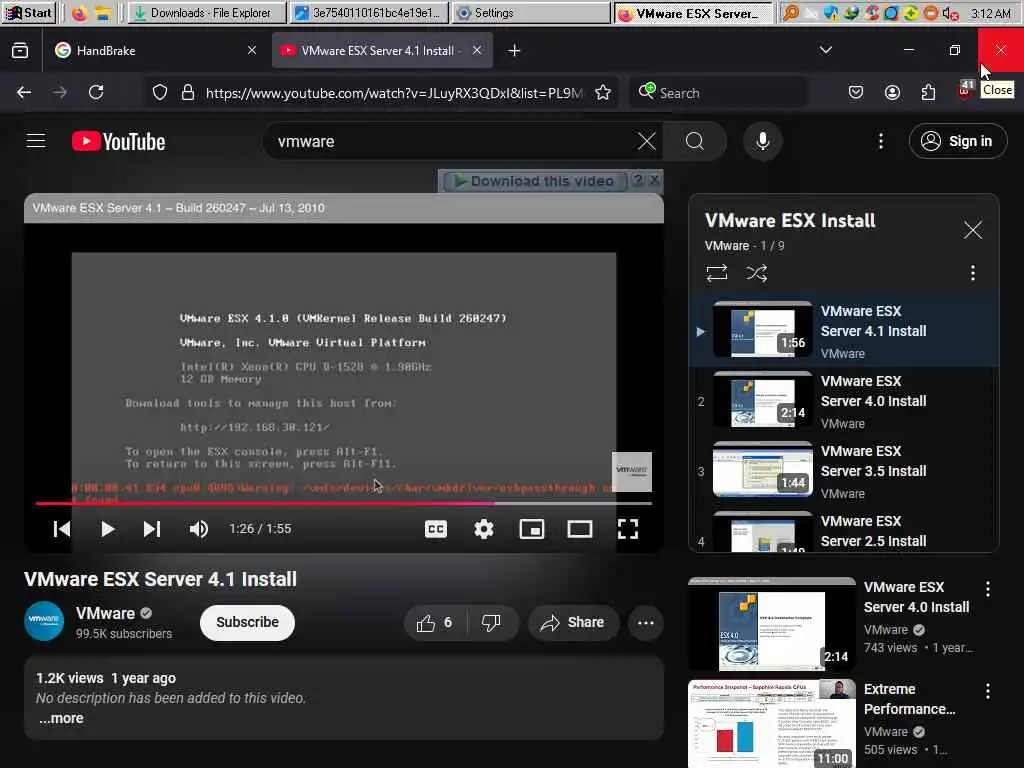View site security padlock info
This screenshot has width=1024, height=768.
tap(188, 93)
